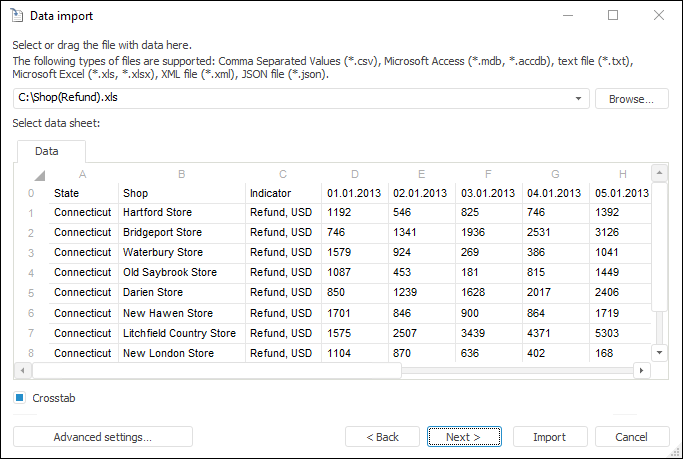Proceed with the Next > button
This screenshot has width=683, height=459.
point(463,437)
